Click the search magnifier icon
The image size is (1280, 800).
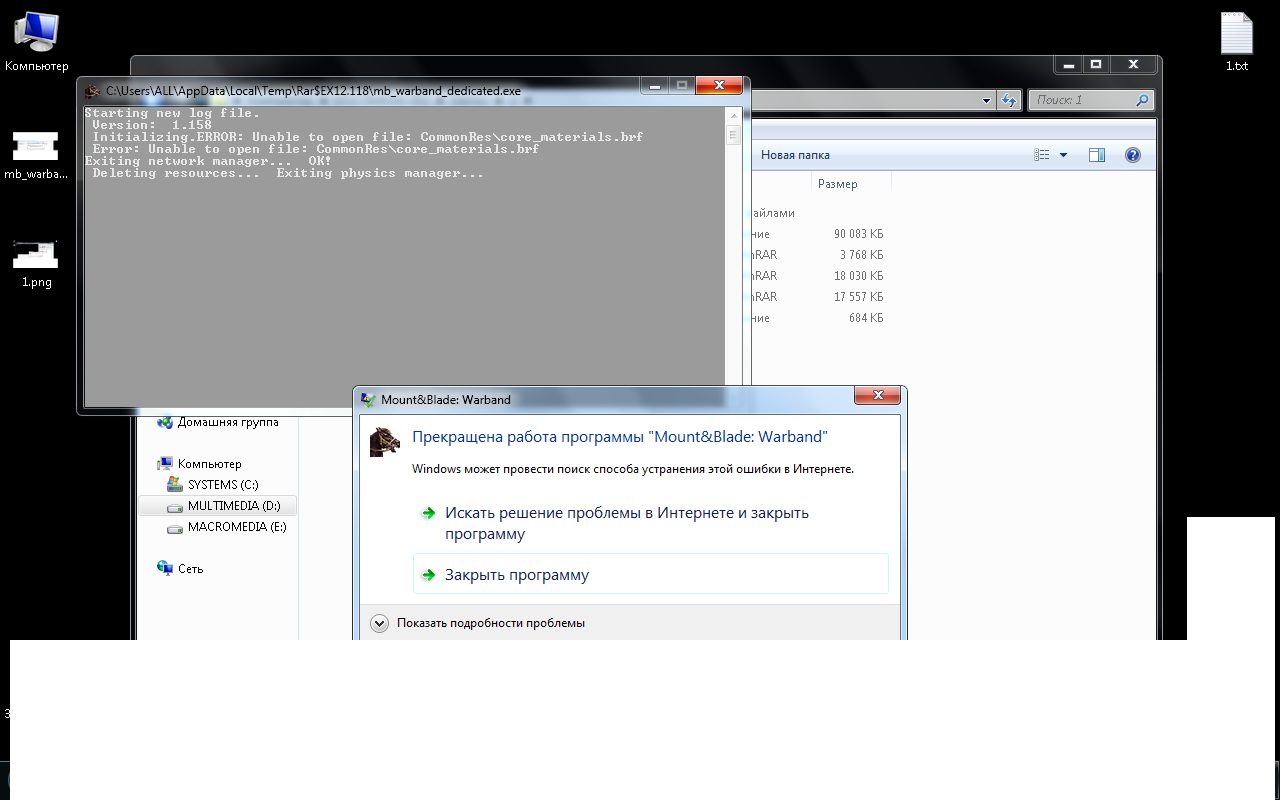click(1142, 100)
